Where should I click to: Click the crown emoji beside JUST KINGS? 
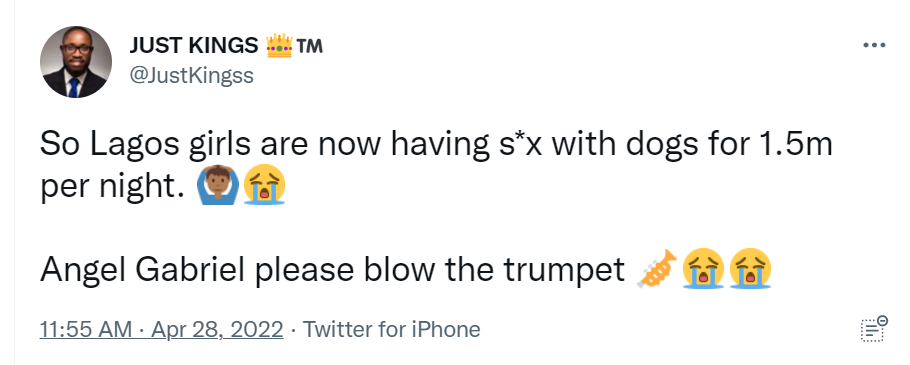(x=279, y=45)
